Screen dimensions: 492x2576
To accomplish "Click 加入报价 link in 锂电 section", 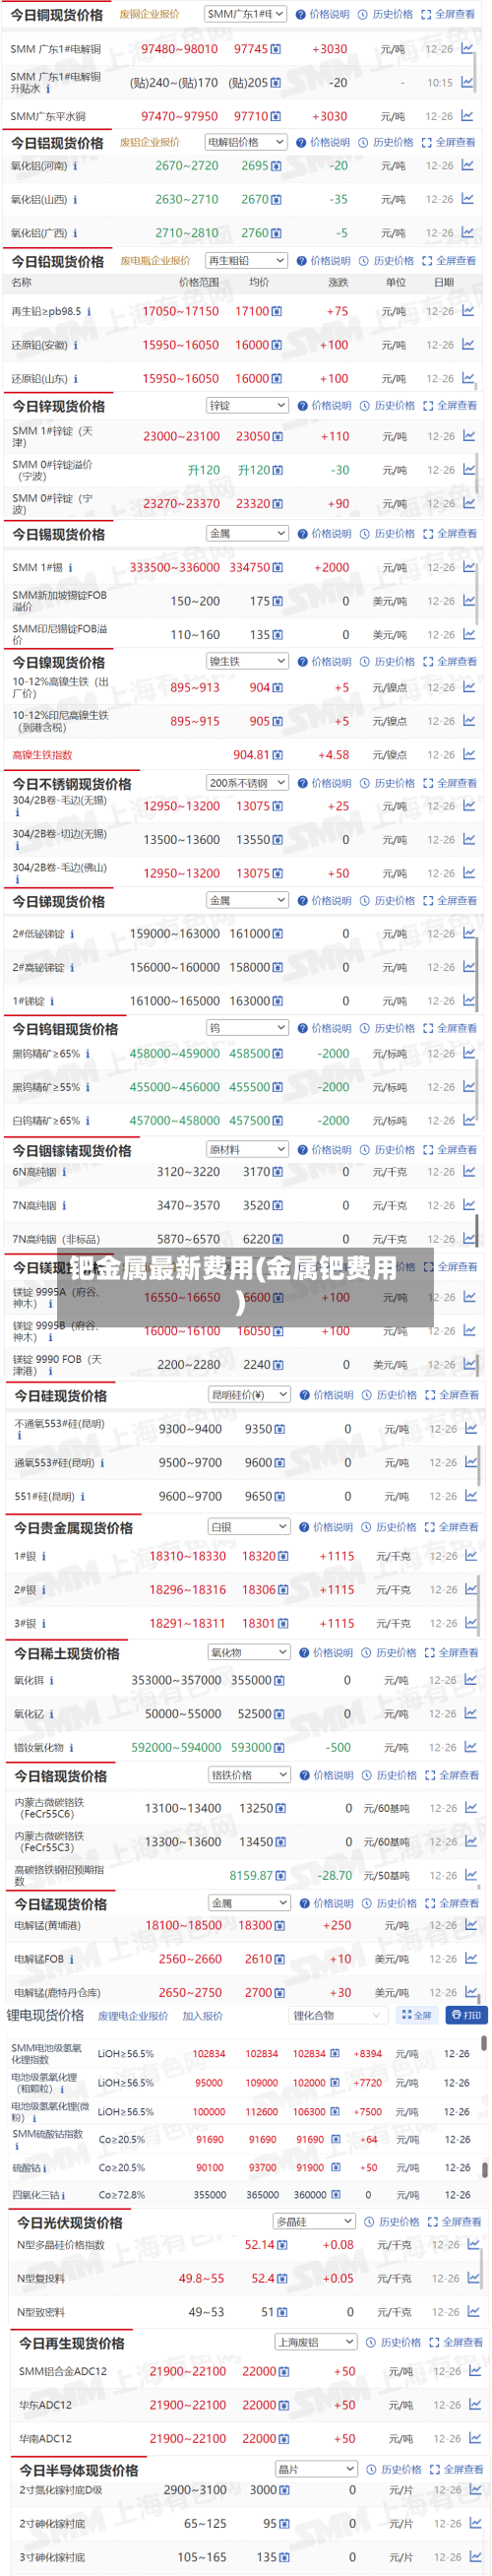I will 203,2016.
